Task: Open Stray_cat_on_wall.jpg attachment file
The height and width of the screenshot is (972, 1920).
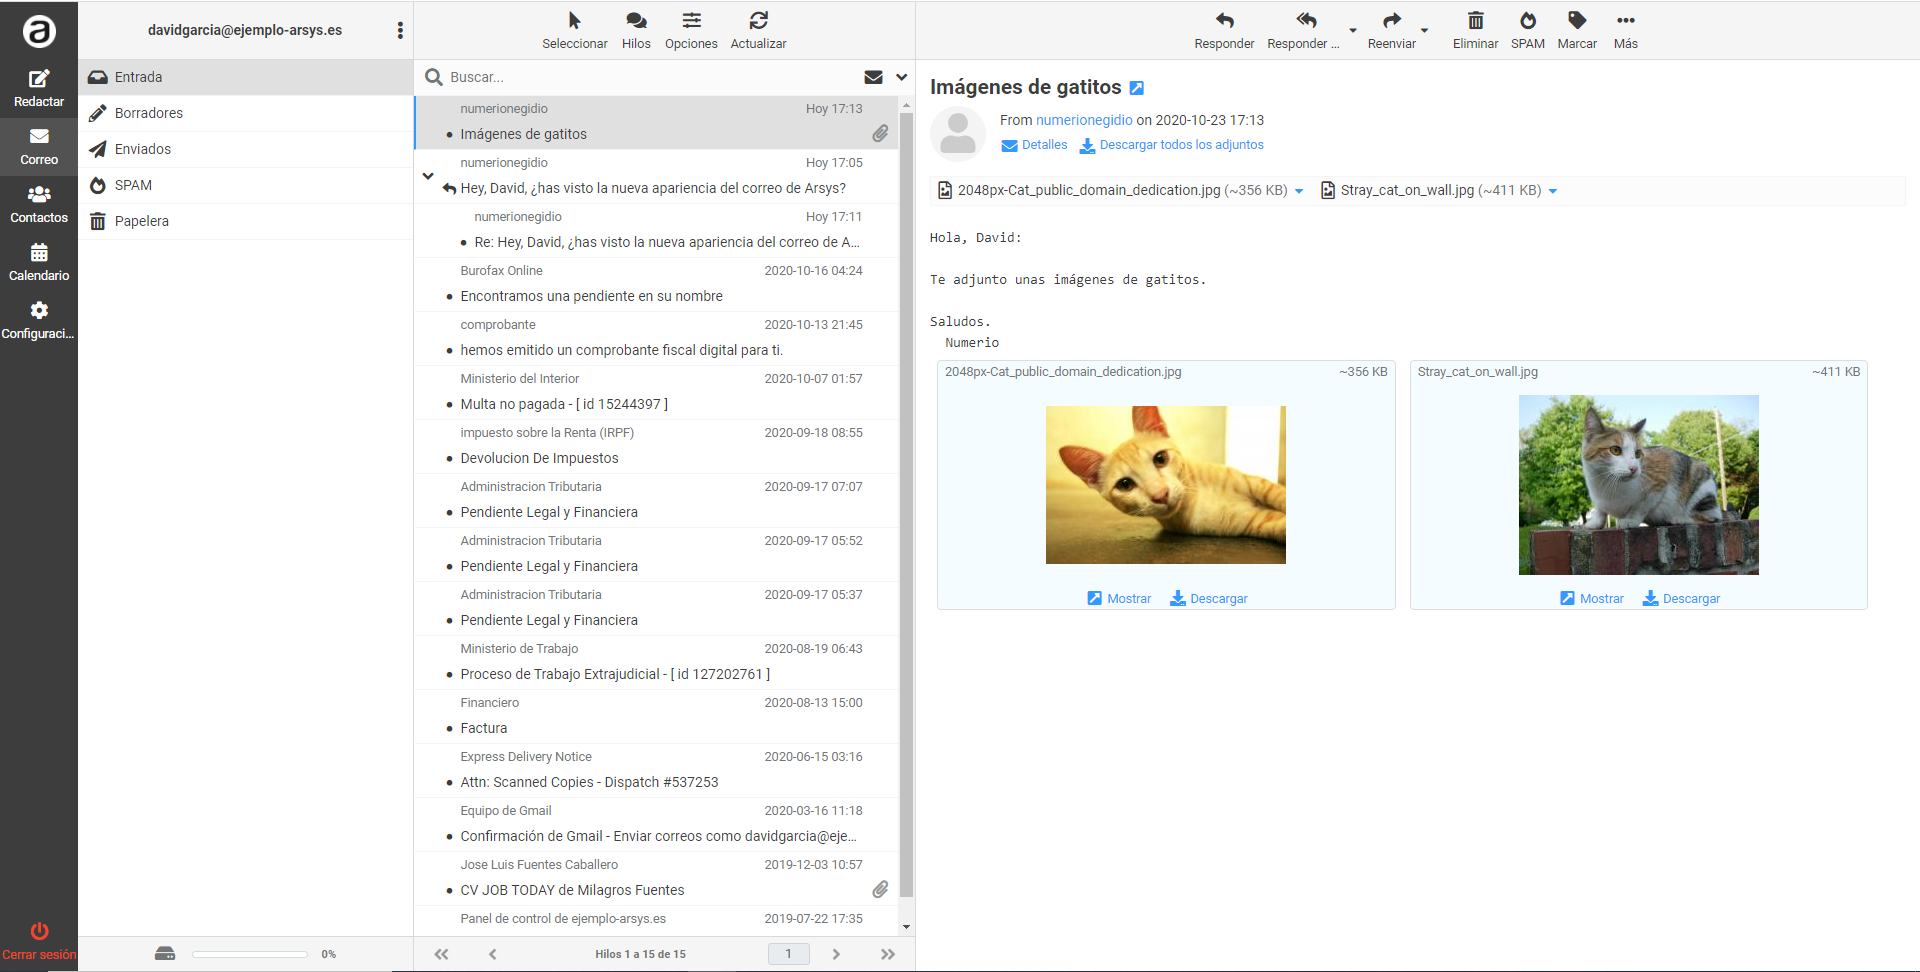Action: click(x=1432, y=190)
